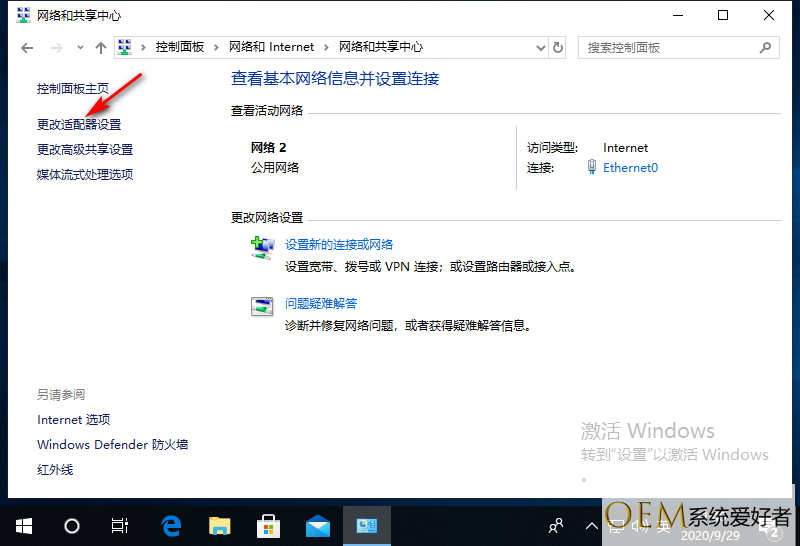Expand the recent locations dropdown arrow

(80, 47)
